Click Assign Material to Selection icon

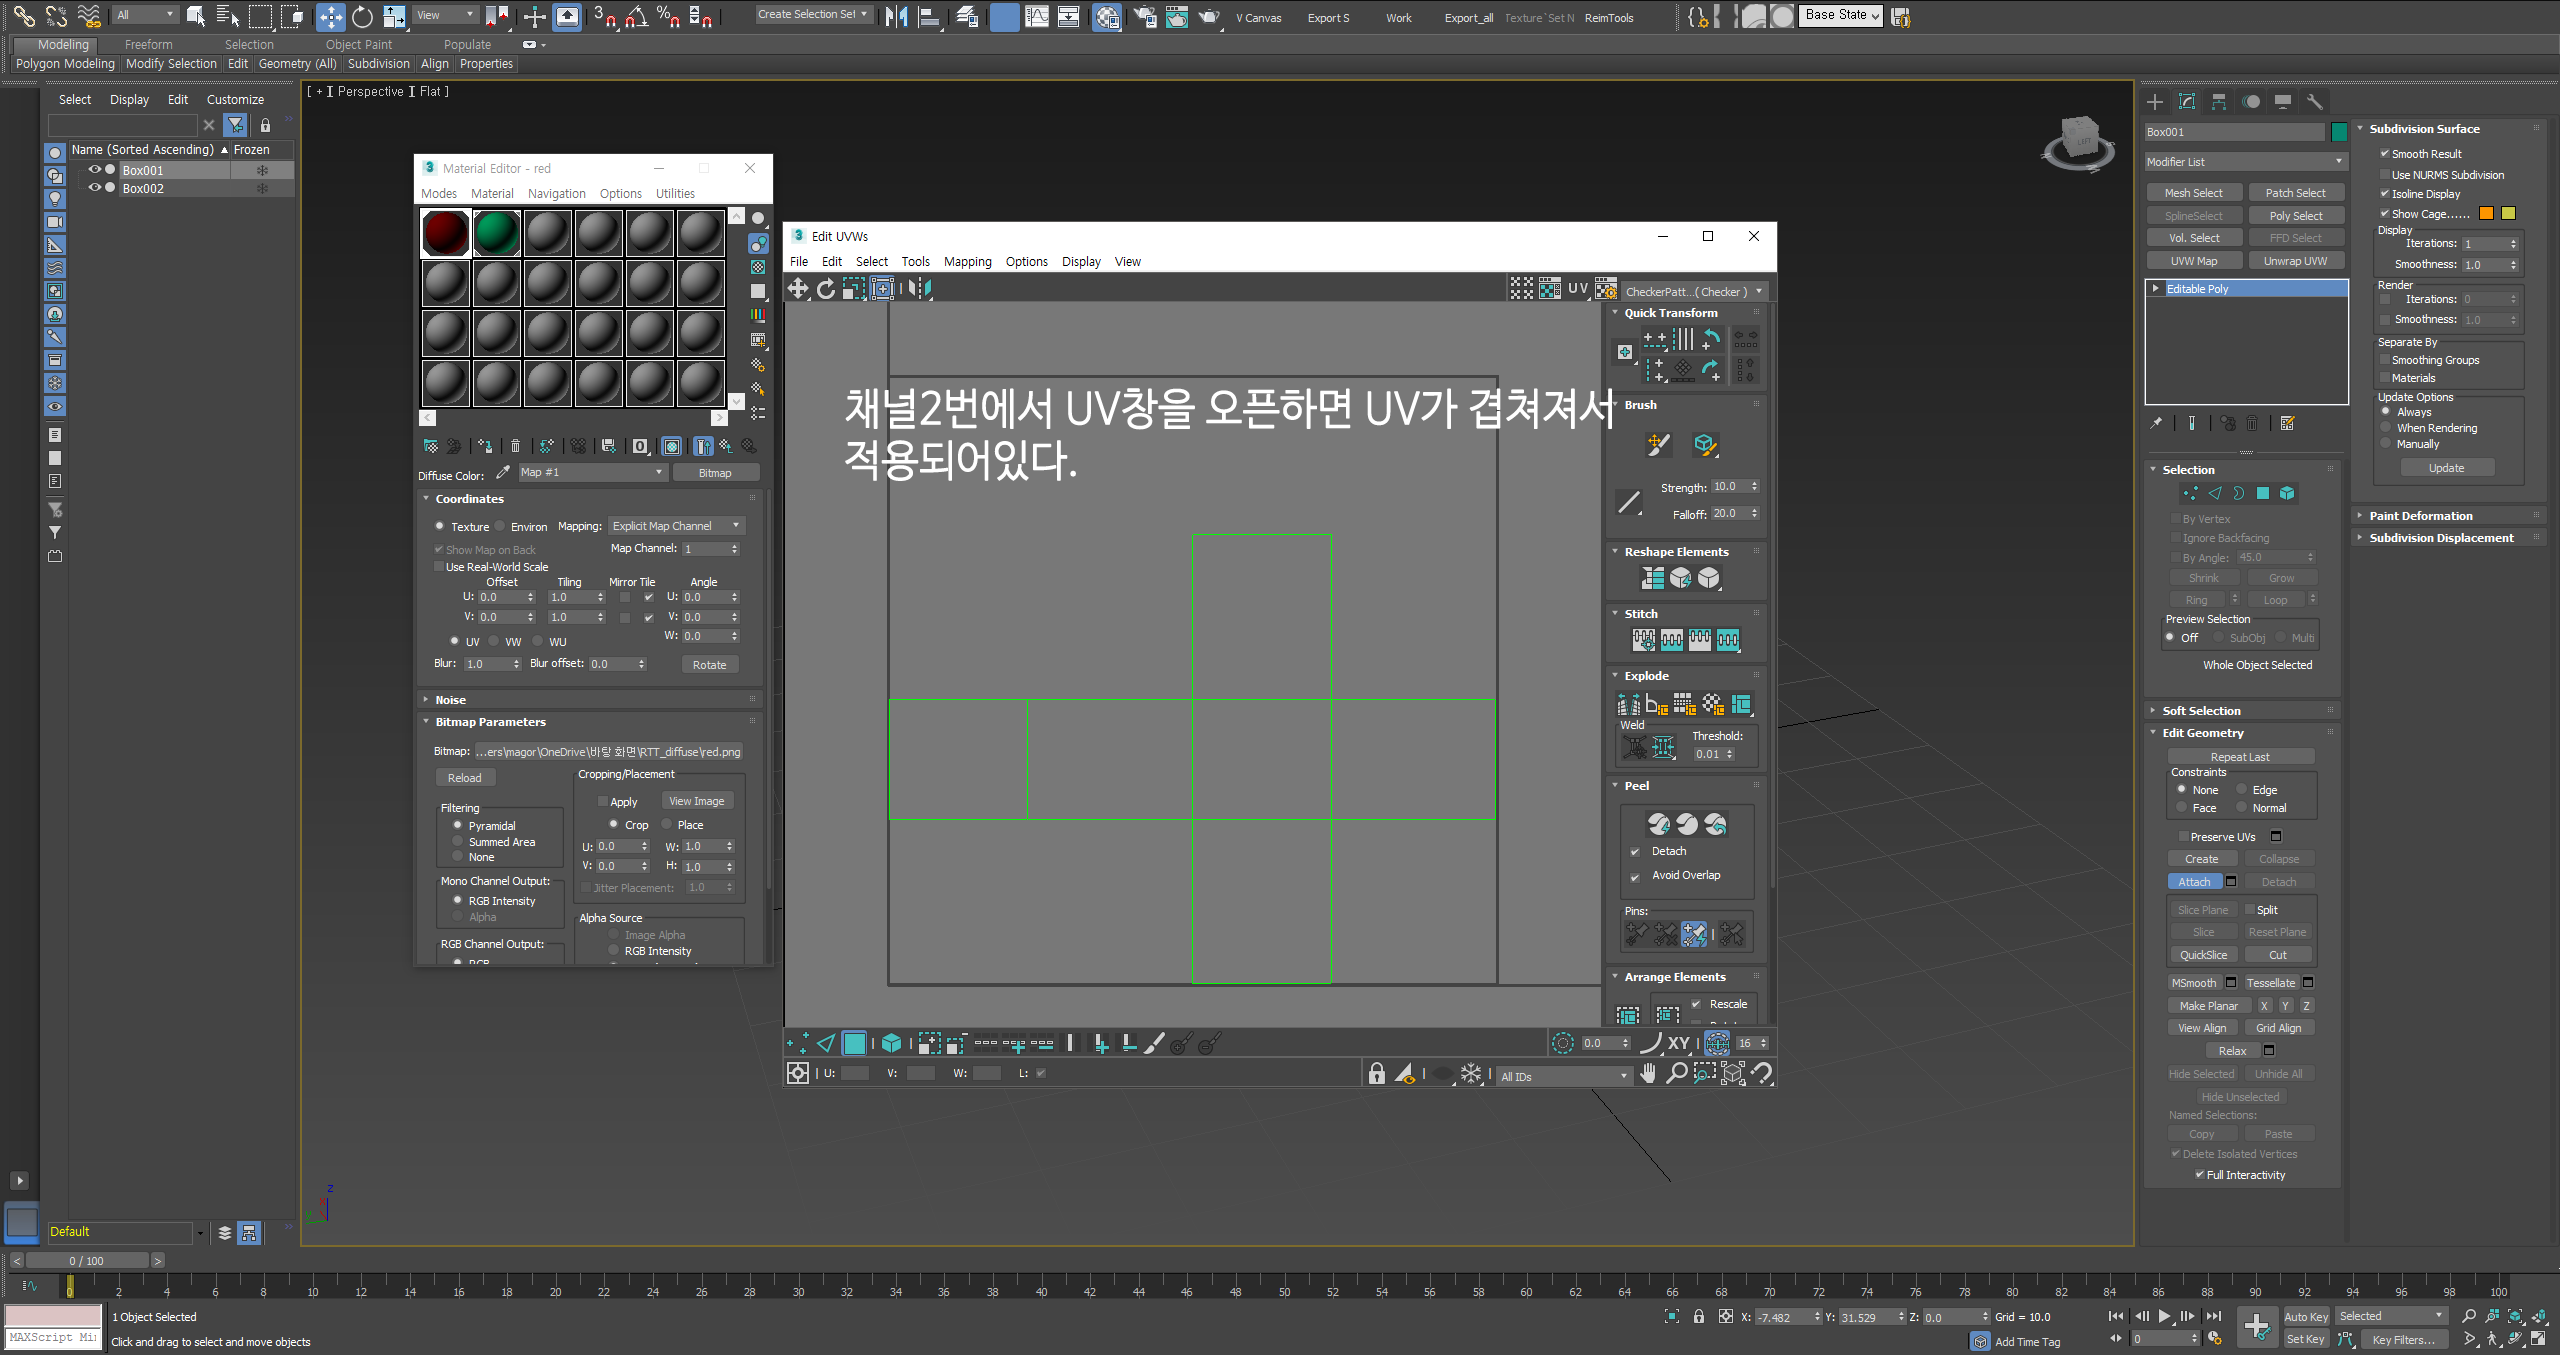point(485,446)
